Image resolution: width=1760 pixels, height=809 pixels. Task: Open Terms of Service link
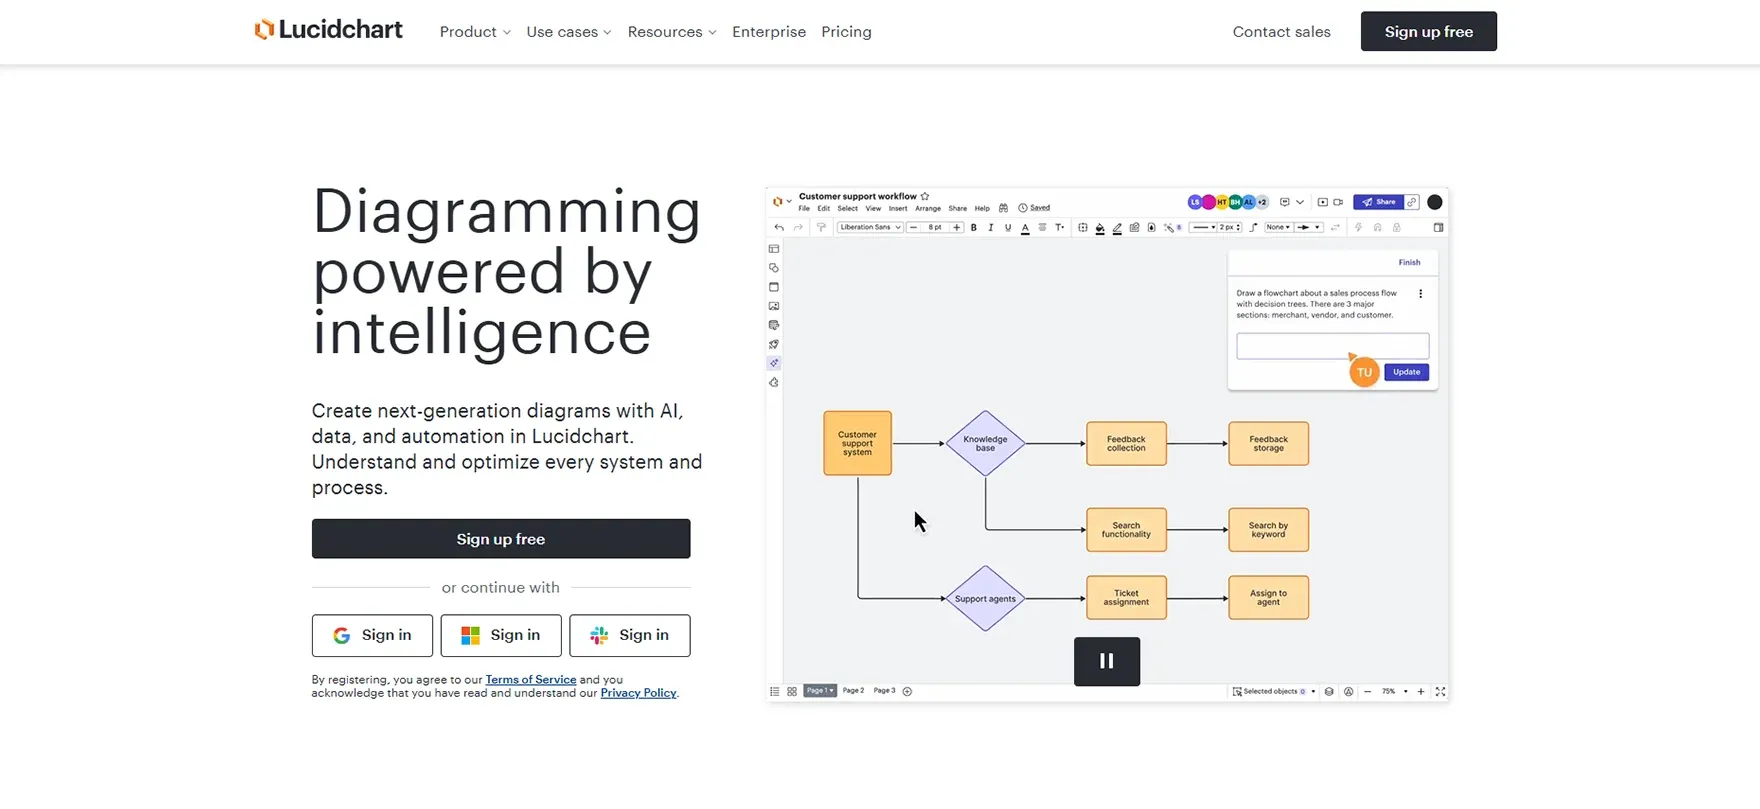point(531,680)
